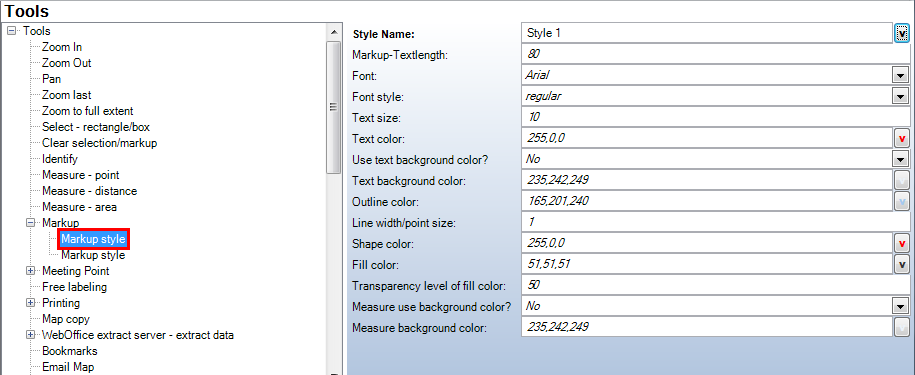Screen dimensions: 915x375
Task: Select Measure - point item
Action: (x=81, y=175)
